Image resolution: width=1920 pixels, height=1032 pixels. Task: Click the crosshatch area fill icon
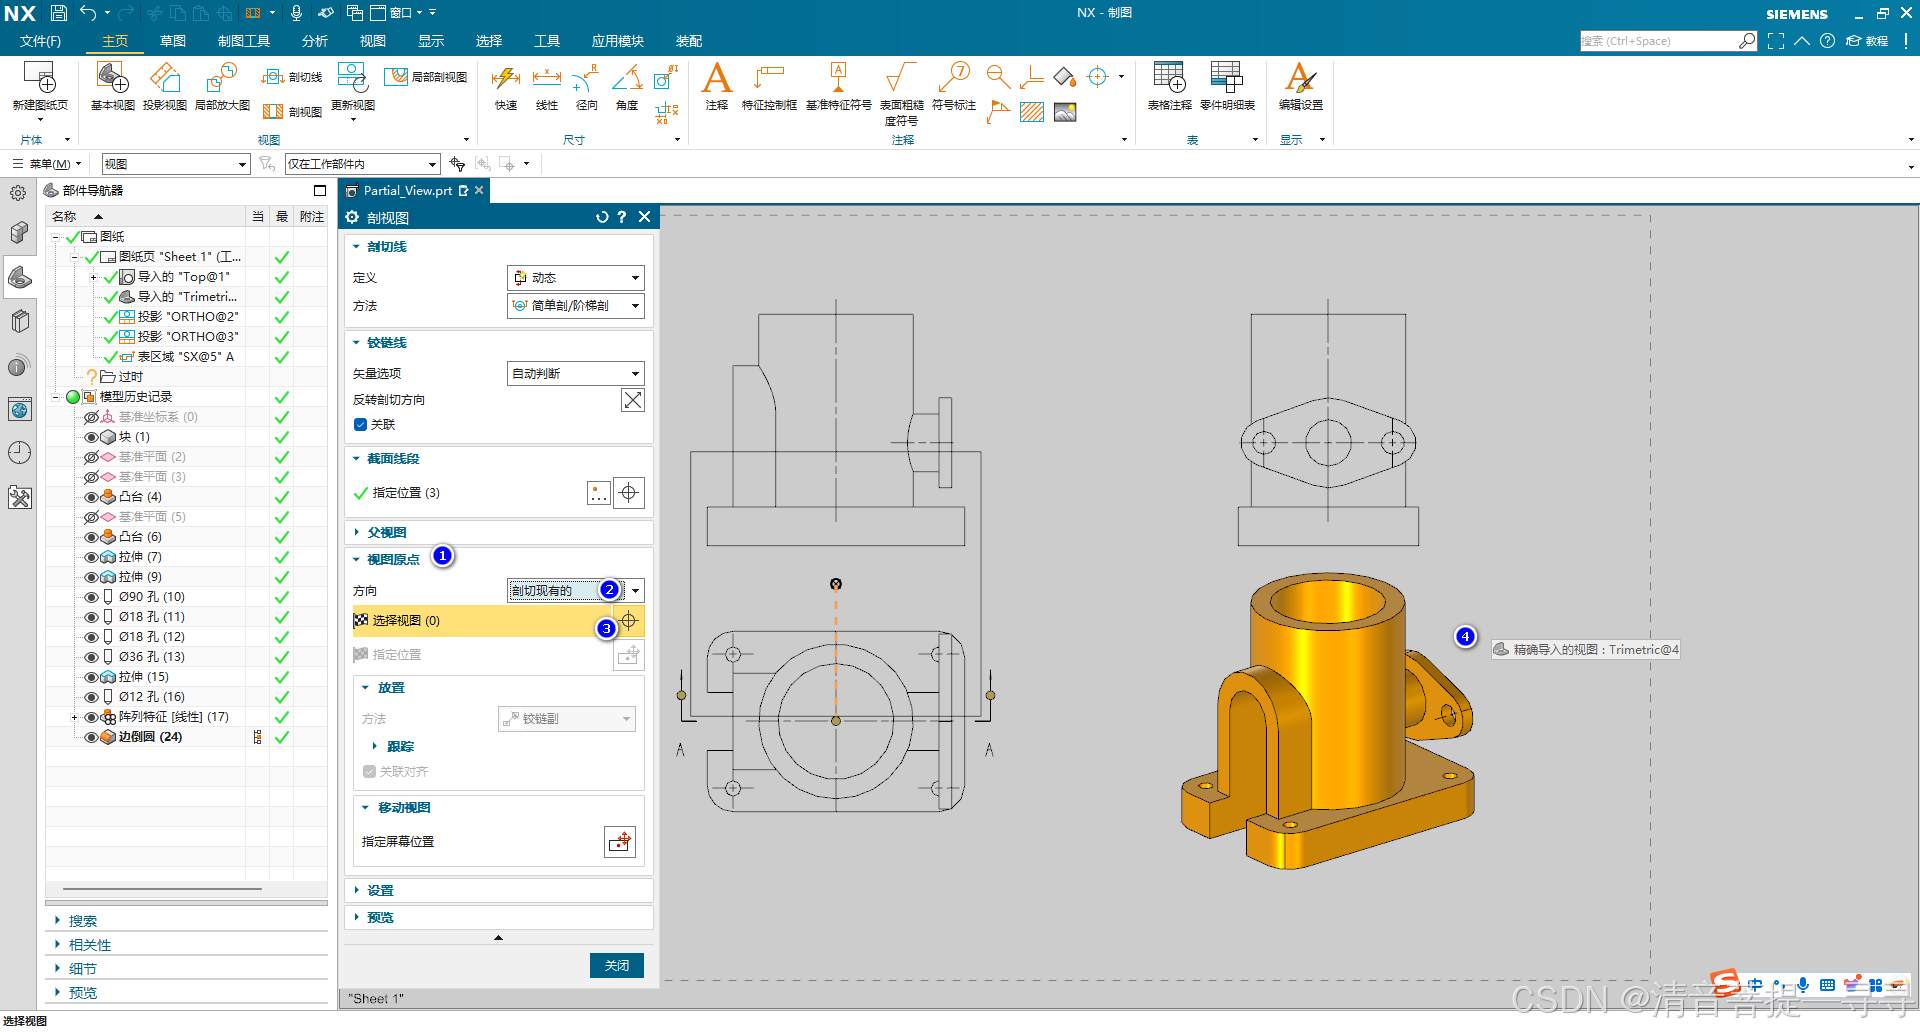(1032, 112)
